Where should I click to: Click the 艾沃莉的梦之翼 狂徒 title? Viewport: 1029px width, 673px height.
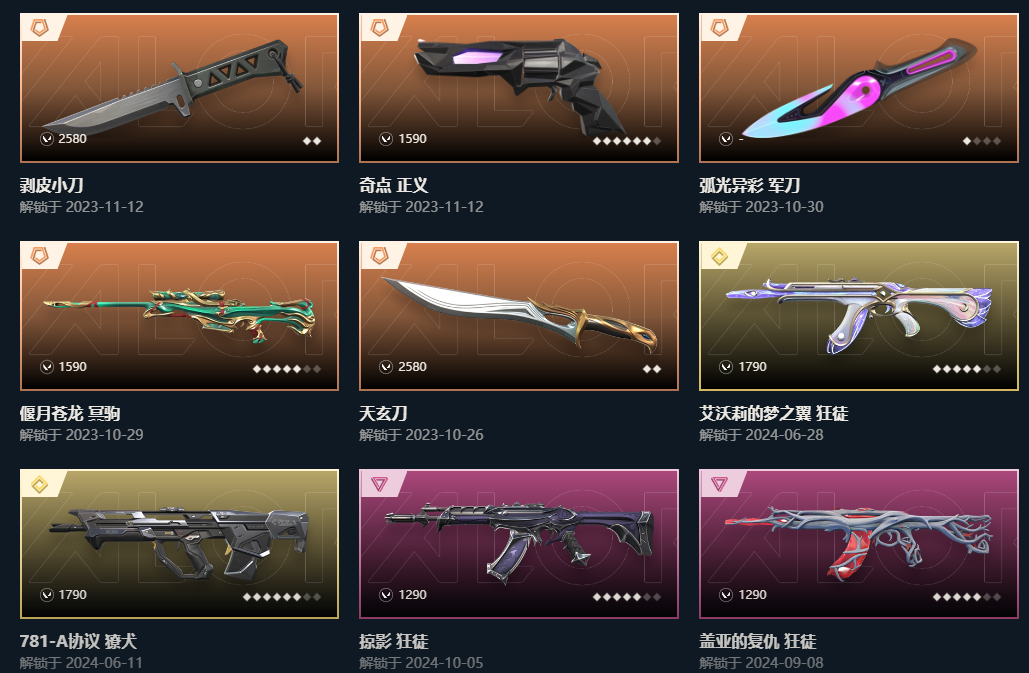(774, 413)
